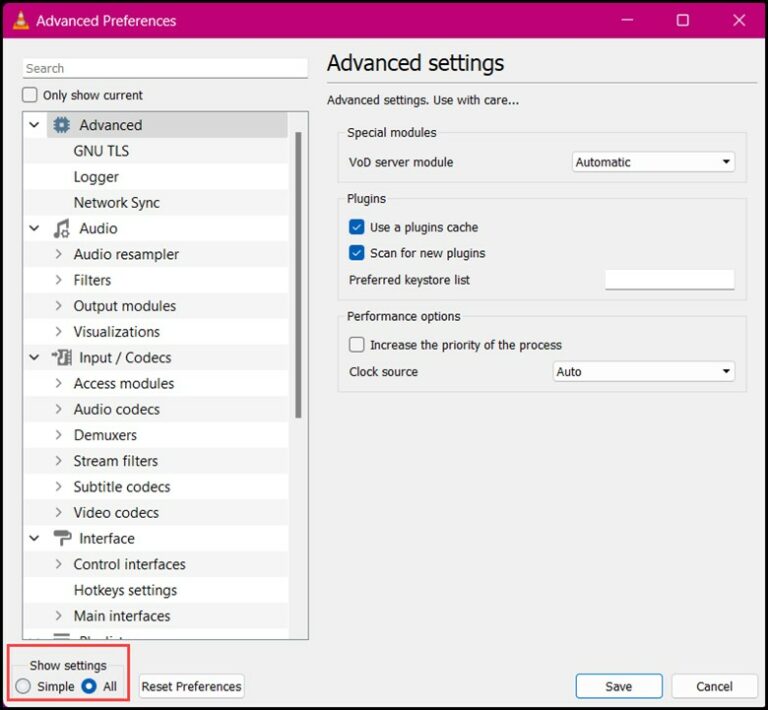Open the Hotkeys settings tree item
Image resolution: width=768 pixels, height=710 pixels.
(x=125, y=590)
